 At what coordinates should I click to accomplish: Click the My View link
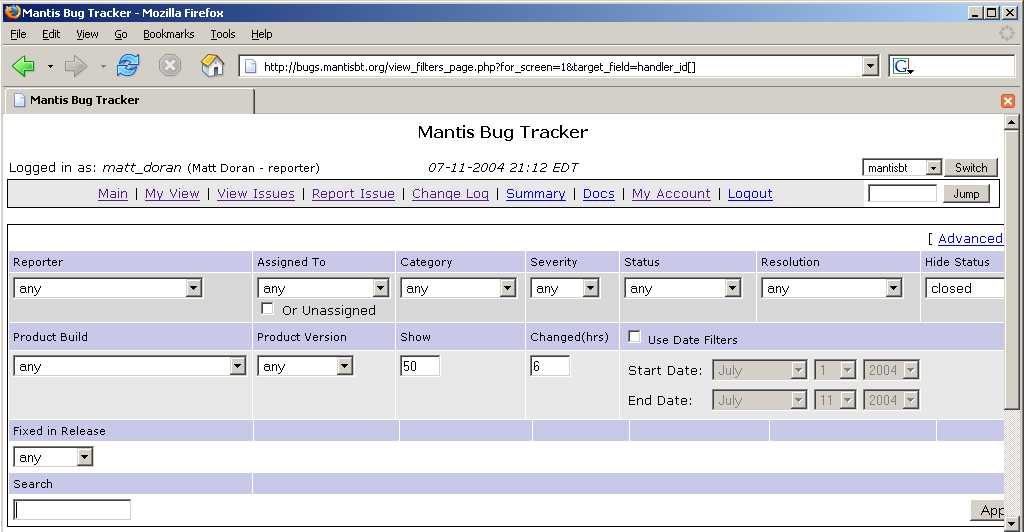(172, 194)
